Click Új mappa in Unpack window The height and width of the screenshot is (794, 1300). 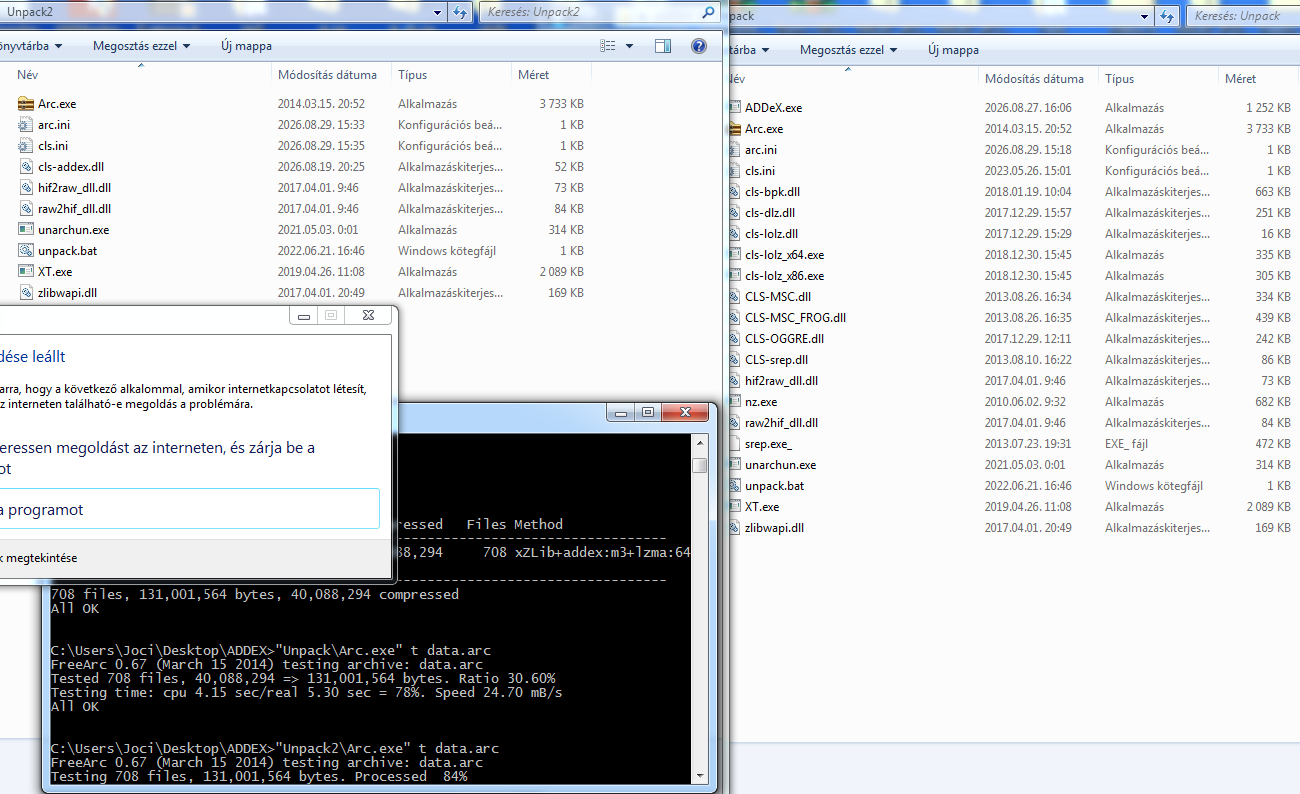pyautogui.click(x=953, y=50)
